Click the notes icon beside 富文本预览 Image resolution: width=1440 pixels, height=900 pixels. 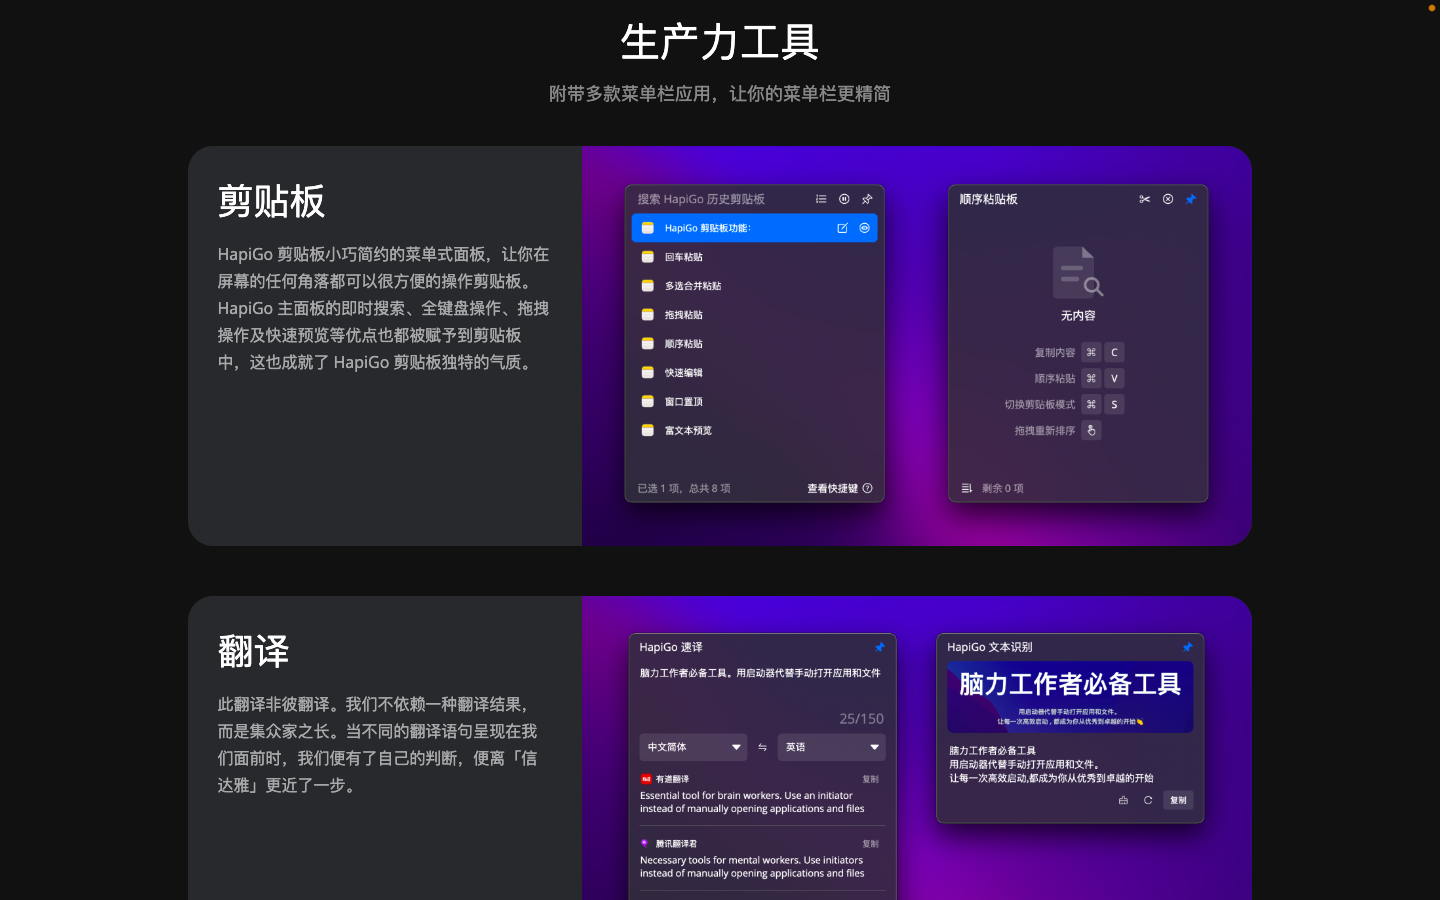click(x=648, y=431)
